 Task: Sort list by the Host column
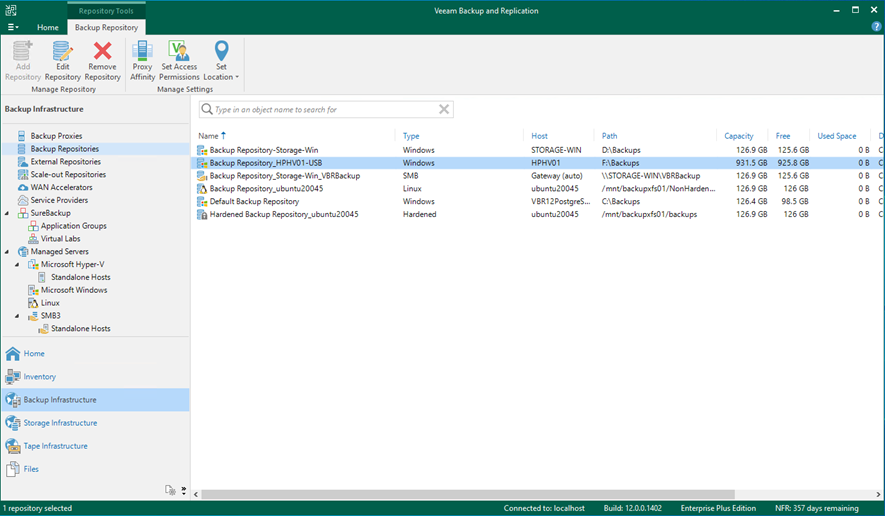click(539, 136)
